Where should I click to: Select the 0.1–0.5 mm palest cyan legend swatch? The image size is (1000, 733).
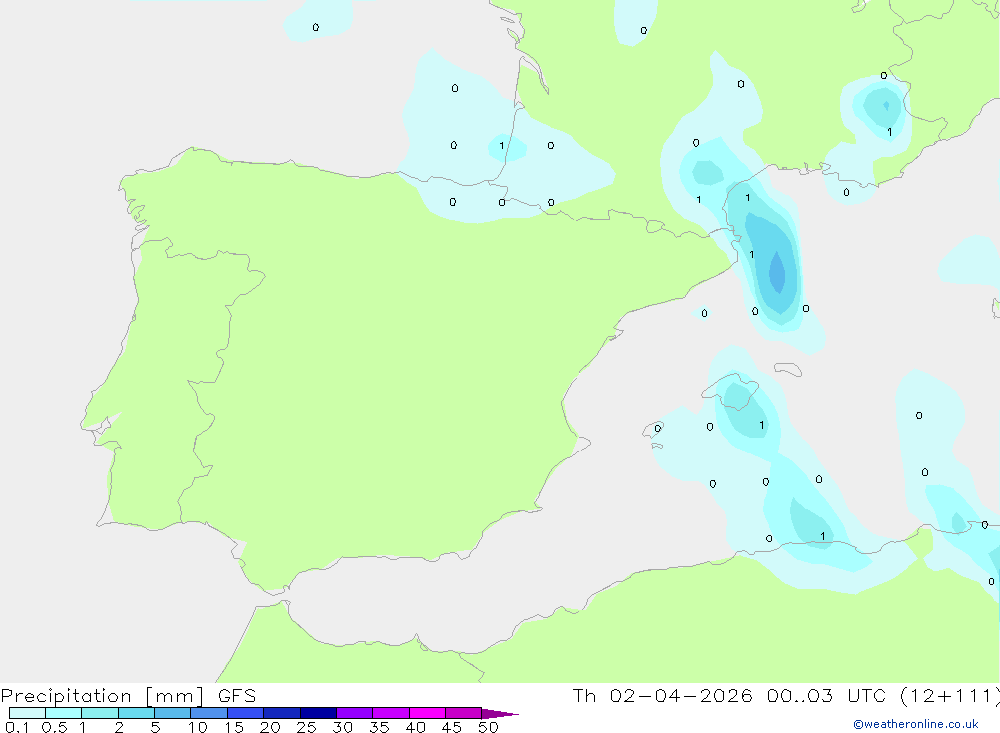click(27, 713)
